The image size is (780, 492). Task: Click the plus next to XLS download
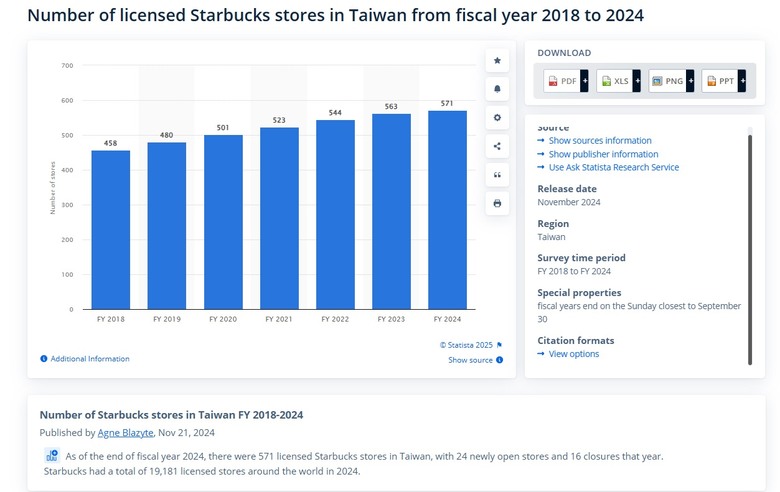click(x=637, y=81)
